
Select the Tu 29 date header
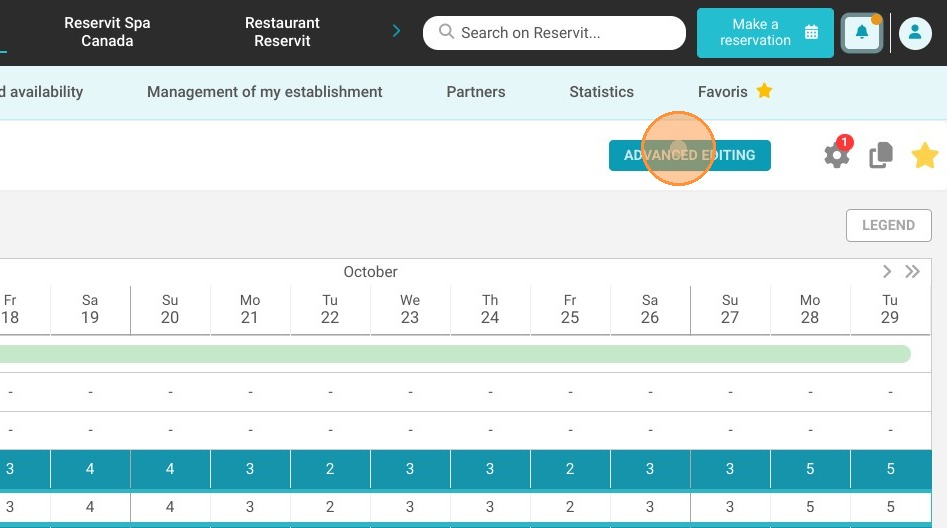890,309
